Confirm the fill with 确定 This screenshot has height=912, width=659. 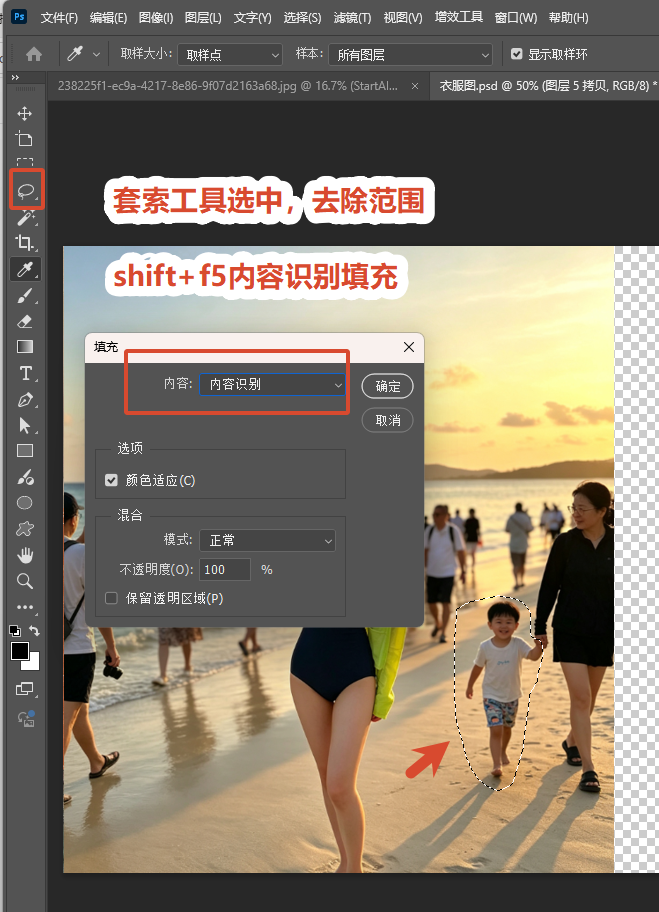387,386
